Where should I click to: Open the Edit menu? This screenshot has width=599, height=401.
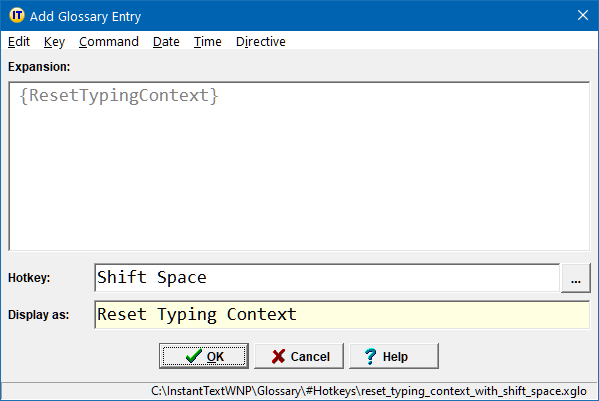click(19, 41)
